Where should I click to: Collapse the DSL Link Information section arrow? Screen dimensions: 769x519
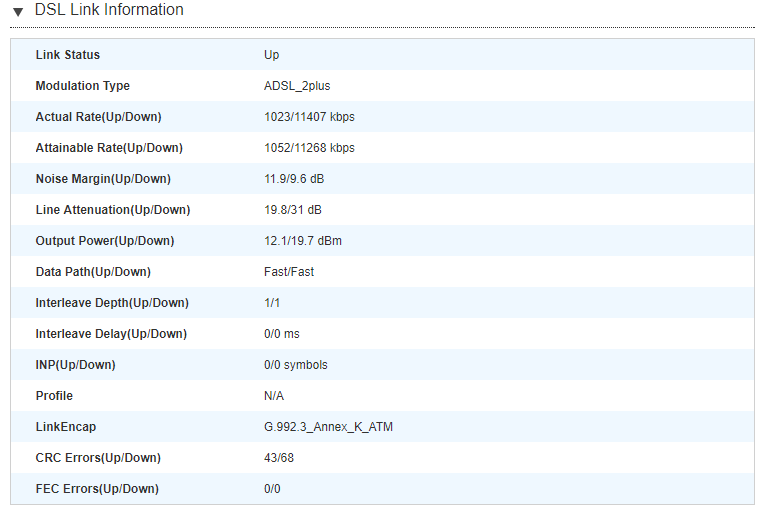pyautogui.click(x=18, y=11)
